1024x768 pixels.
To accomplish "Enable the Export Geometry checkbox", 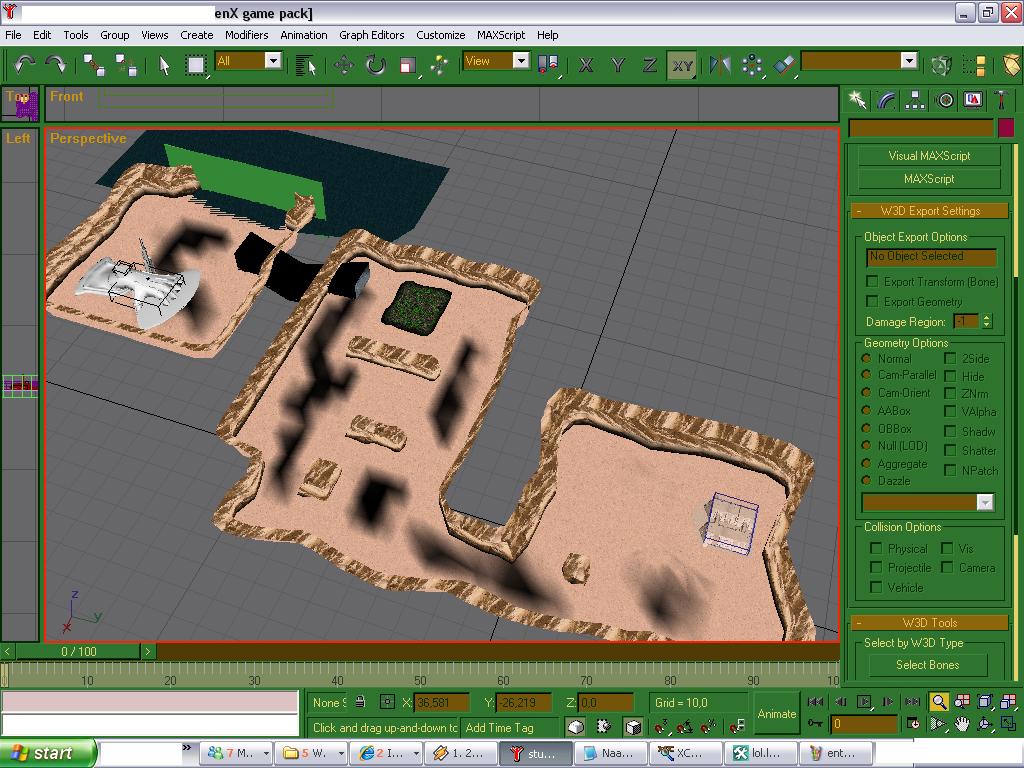I will point(872,302).
